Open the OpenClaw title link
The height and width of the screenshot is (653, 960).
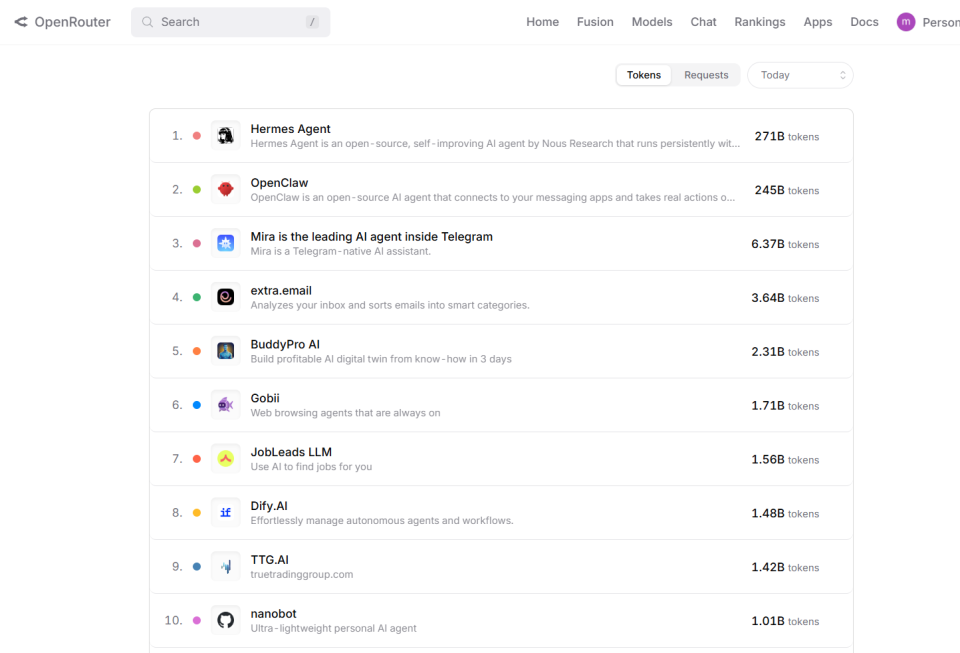pos(279,183)
